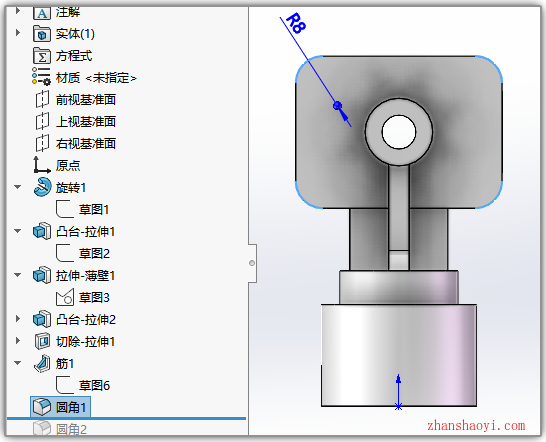Collapse the 旋转1 tree node
The height and width of the screenshot is (442, 546).
18,187
